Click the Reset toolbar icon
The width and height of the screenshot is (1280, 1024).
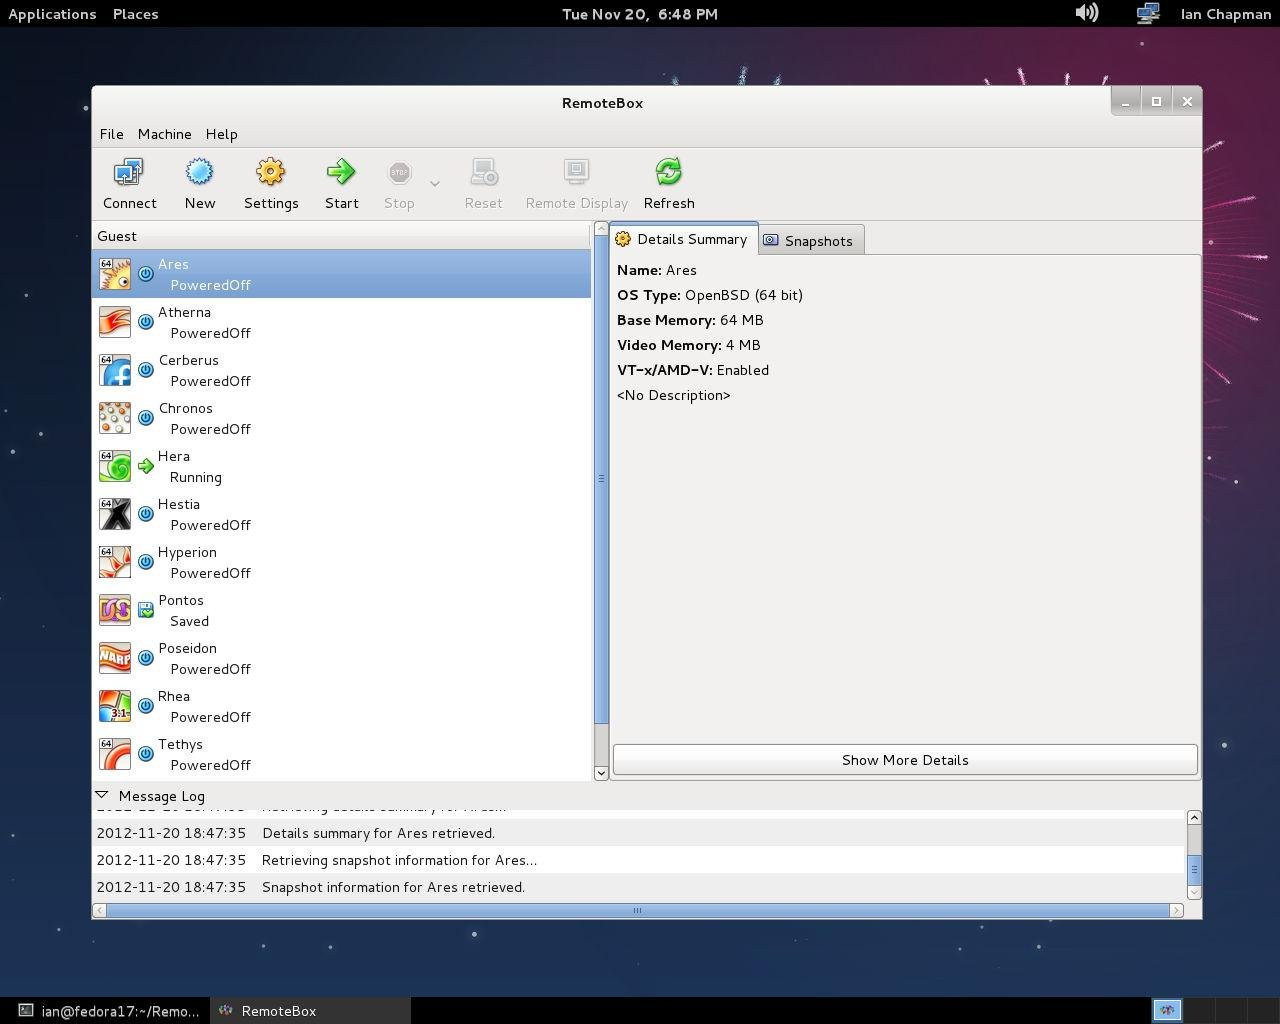point(483,173)
